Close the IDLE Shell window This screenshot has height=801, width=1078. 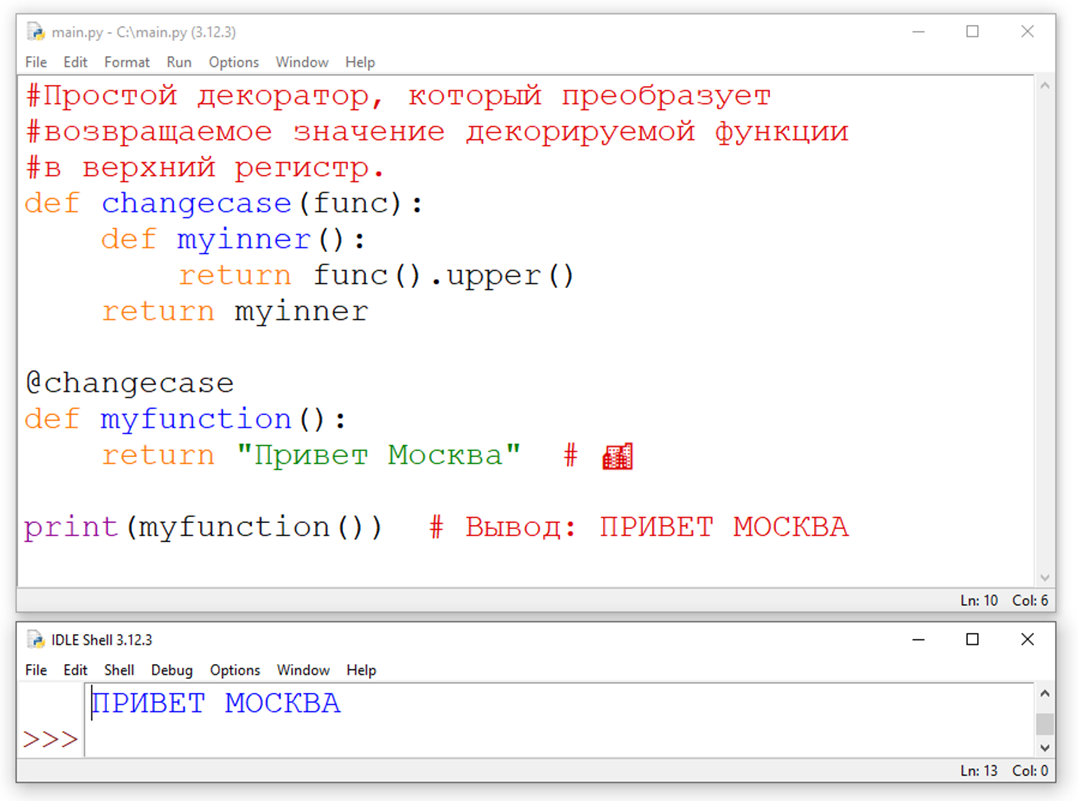tap(1027, 639)
